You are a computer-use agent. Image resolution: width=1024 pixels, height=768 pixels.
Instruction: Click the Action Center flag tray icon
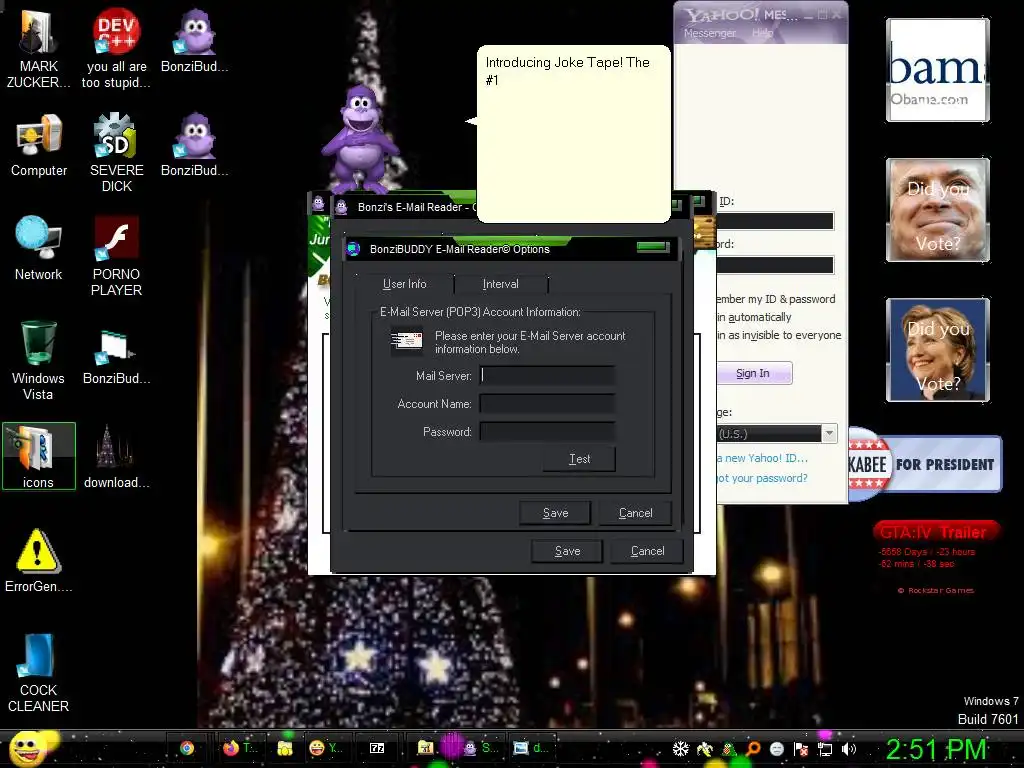pyautogui.click(x=801, y=749)
